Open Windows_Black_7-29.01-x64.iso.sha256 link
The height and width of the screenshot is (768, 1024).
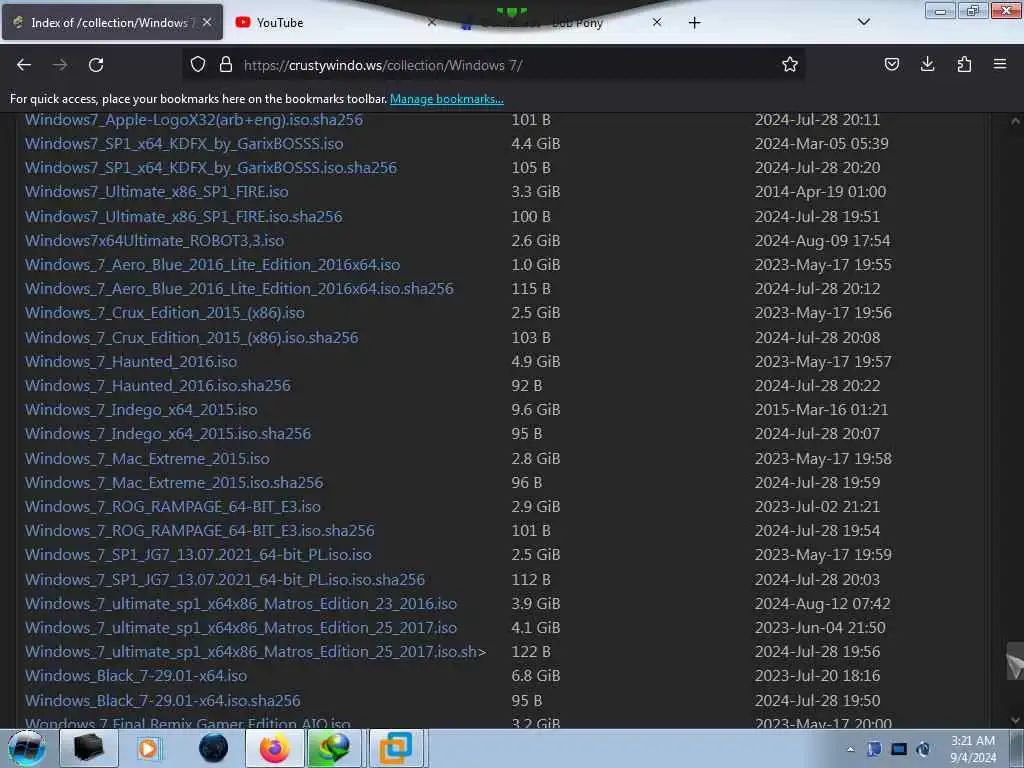click(x=163, y=701)
